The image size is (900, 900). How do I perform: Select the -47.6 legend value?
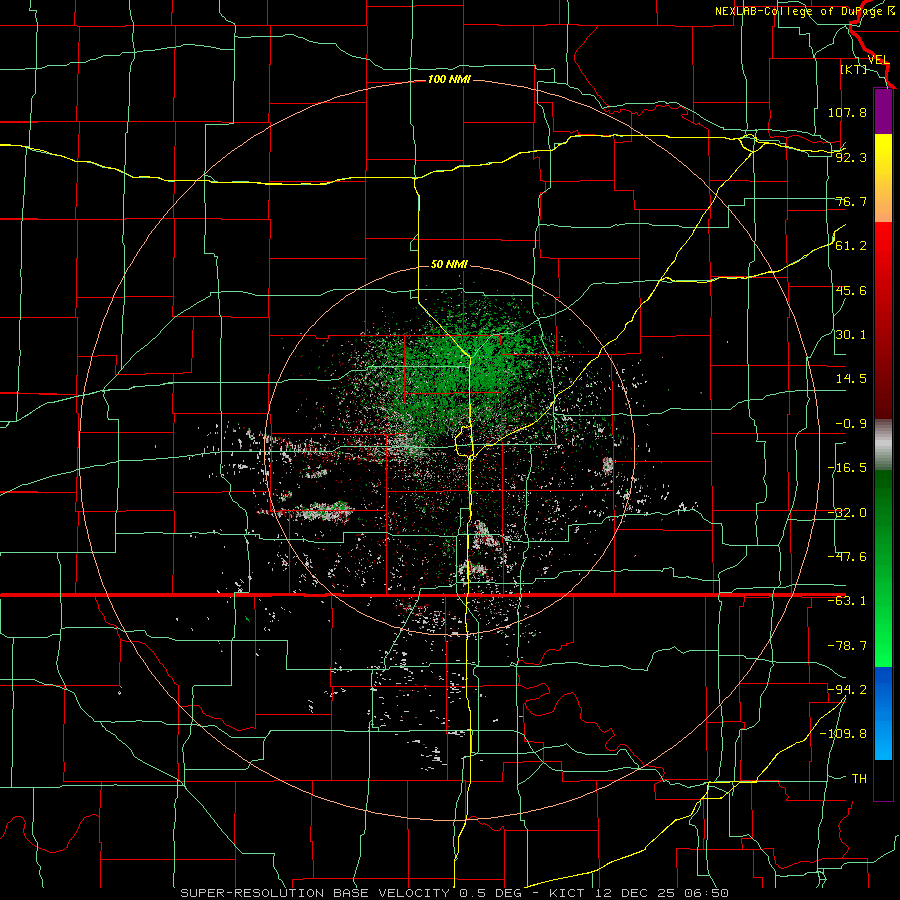coord(847,557)
